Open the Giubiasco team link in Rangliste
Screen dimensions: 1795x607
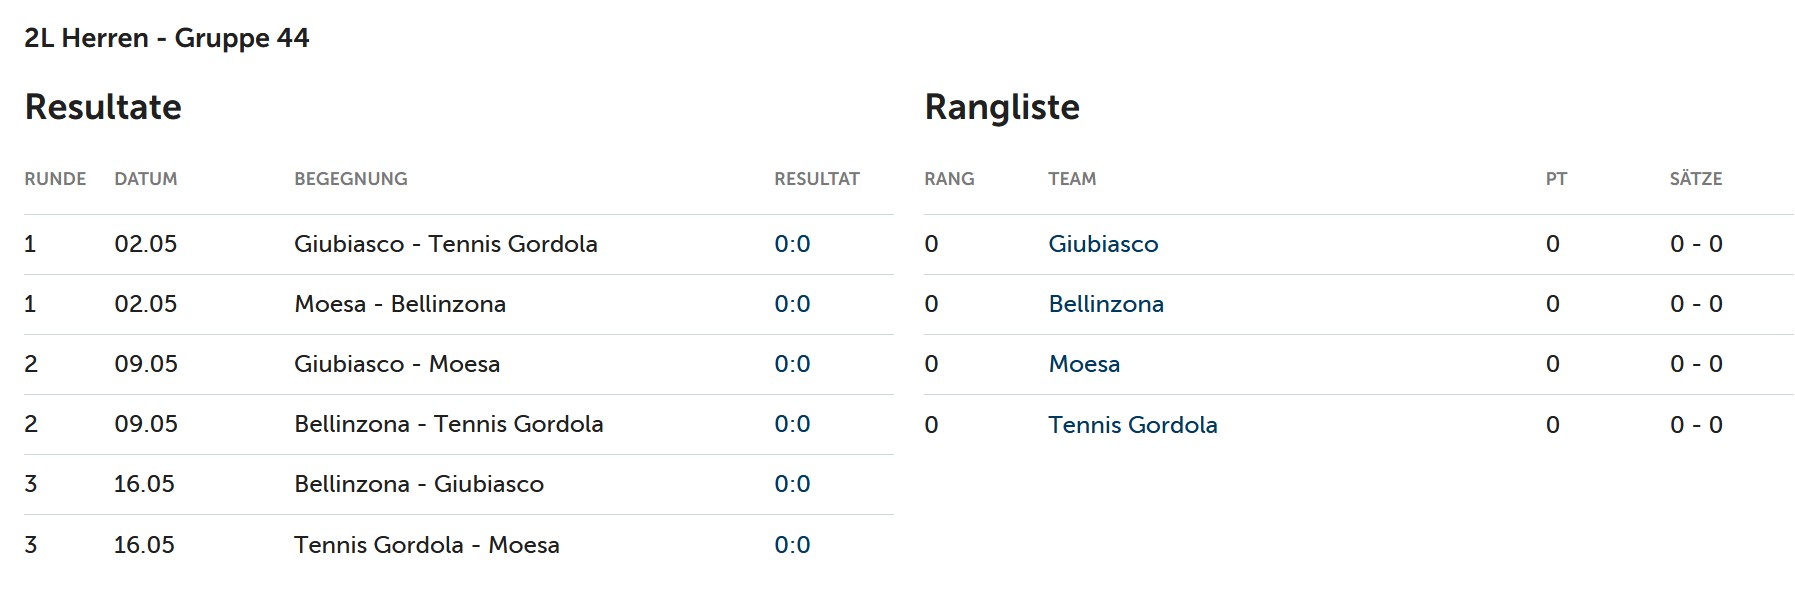[1102, 244]
